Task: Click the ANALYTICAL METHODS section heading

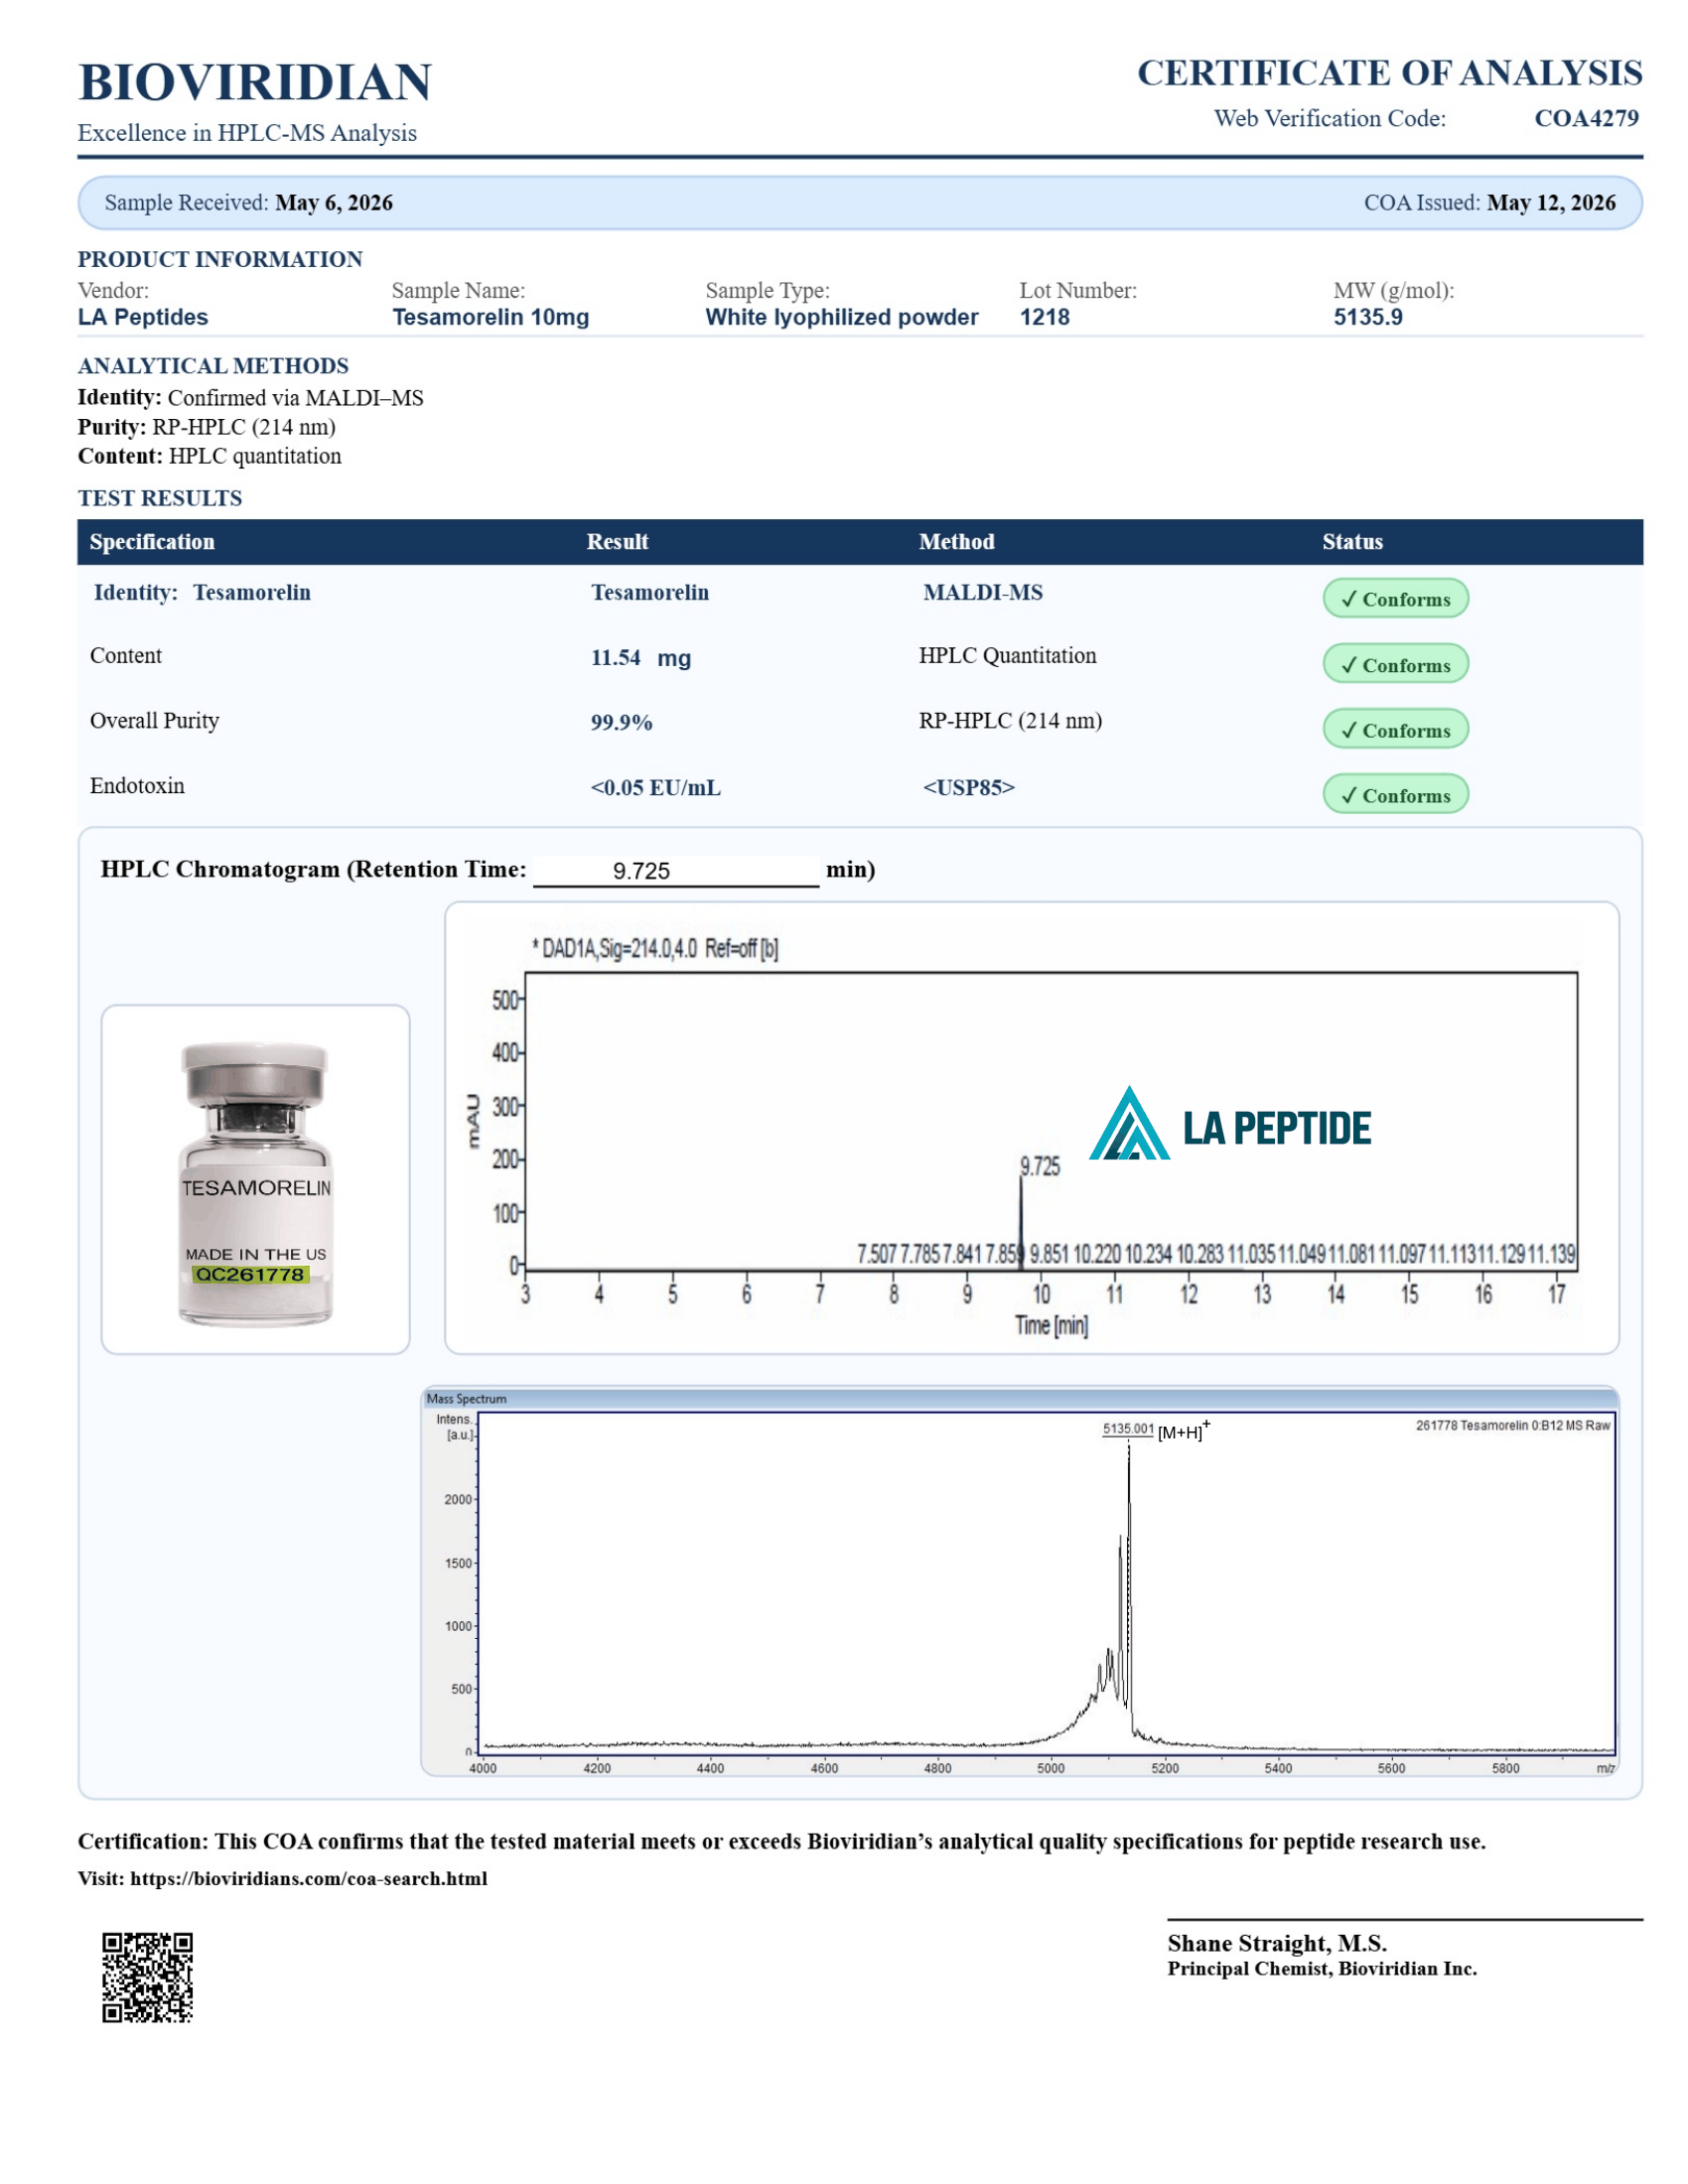Action: (213, 366)
